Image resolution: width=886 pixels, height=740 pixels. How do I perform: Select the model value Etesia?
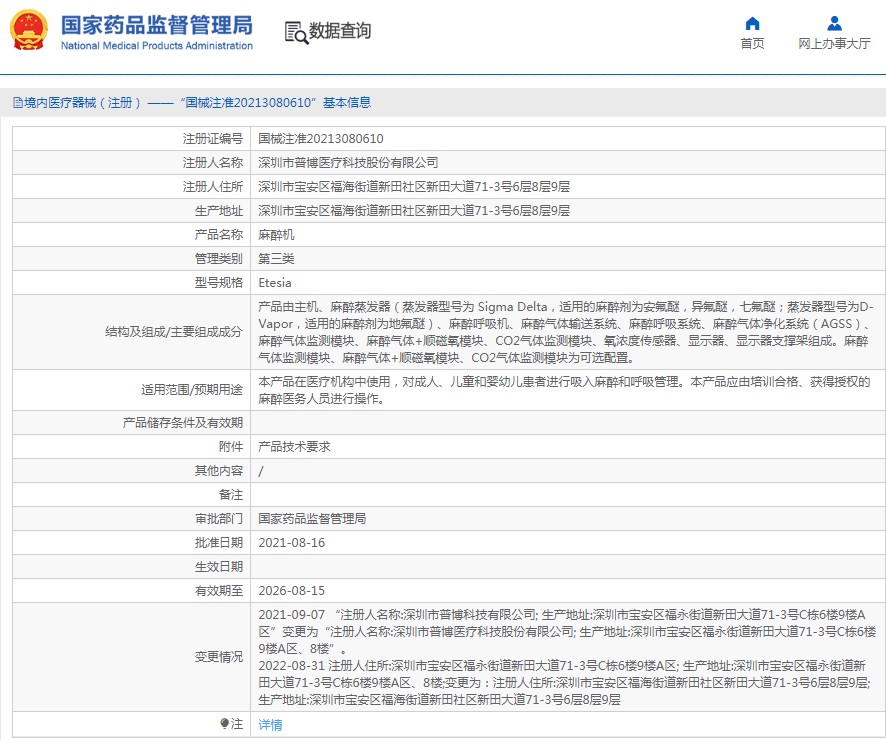coord(275,282)
